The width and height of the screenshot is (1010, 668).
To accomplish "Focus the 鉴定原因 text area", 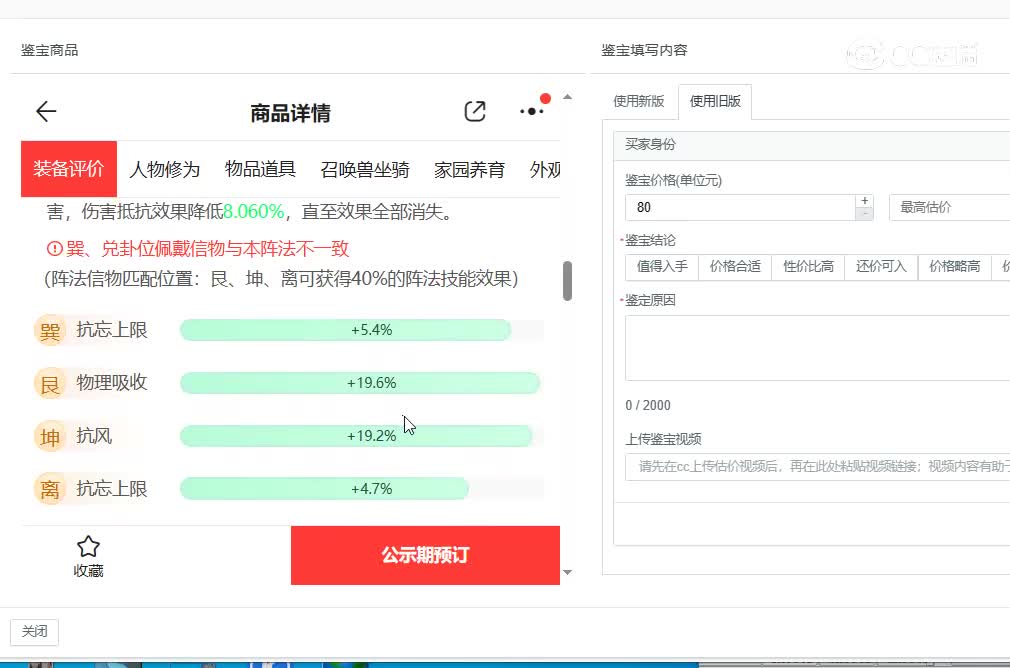I will tap(816, 348).
